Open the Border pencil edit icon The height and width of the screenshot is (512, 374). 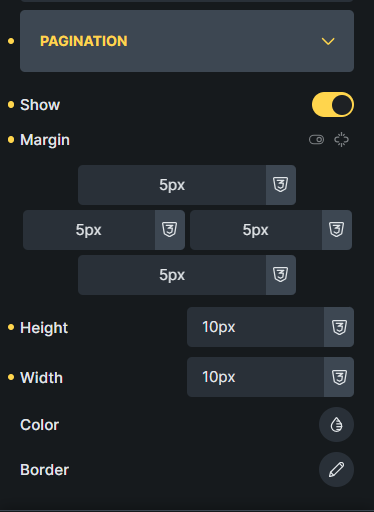point(336,469)
